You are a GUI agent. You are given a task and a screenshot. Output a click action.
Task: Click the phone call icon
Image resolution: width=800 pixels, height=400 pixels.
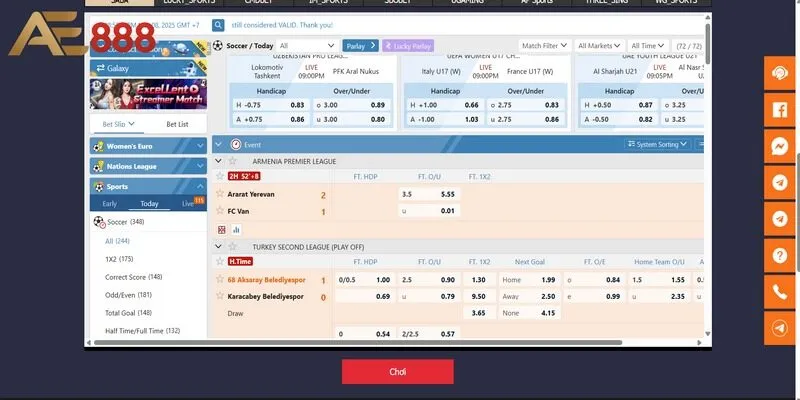[780, 292]
